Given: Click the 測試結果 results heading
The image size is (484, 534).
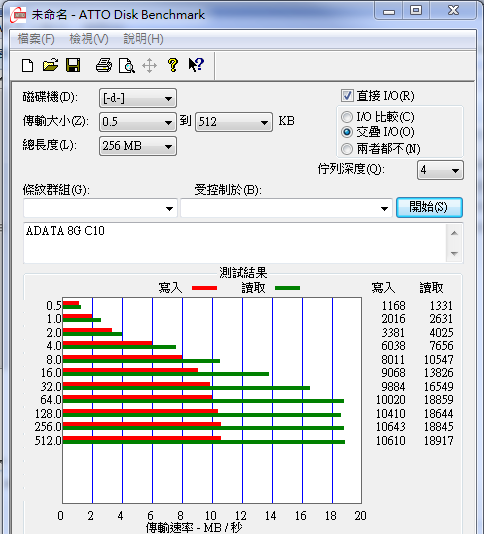Looking at the screenshot, I should 243,273.
